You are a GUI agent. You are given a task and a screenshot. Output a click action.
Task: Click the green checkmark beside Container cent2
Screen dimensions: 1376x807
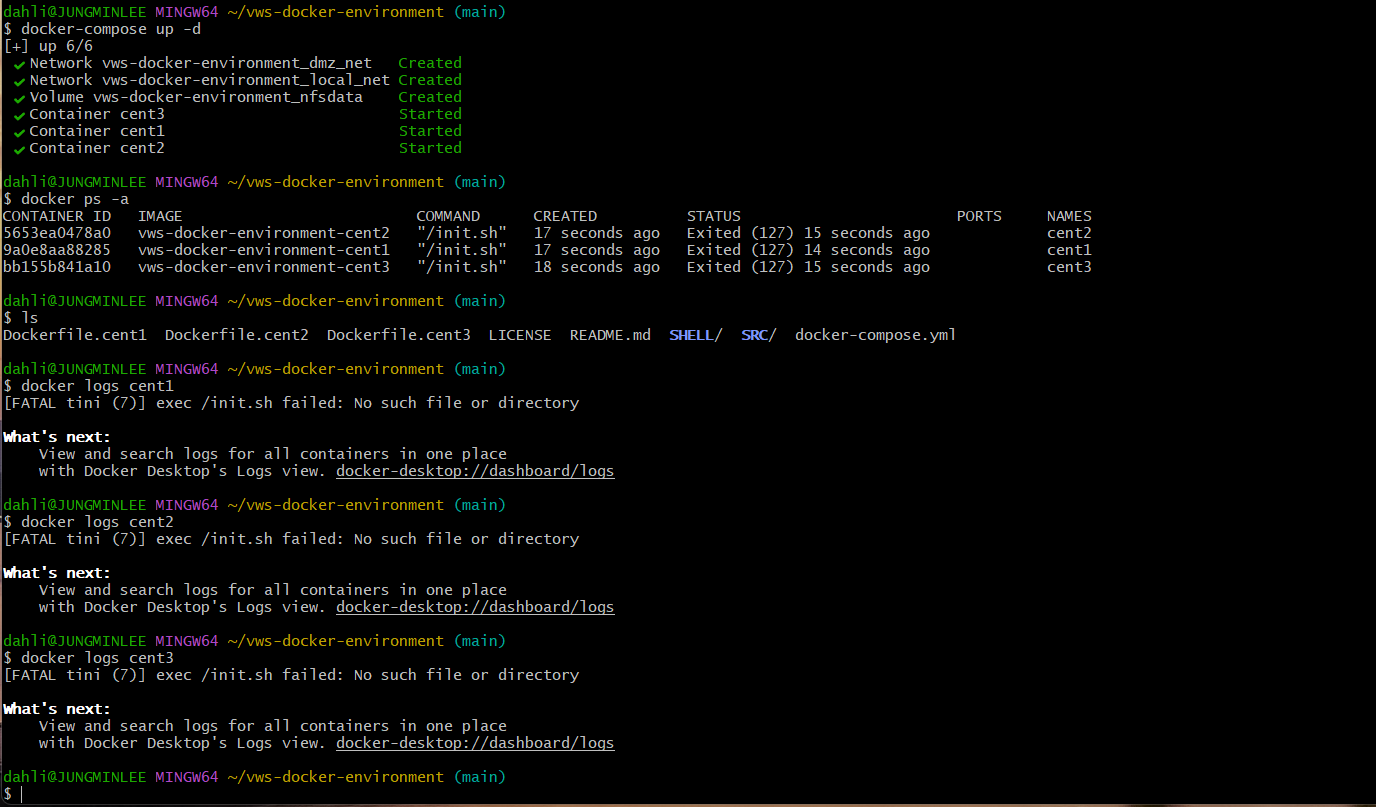point(19,149)
